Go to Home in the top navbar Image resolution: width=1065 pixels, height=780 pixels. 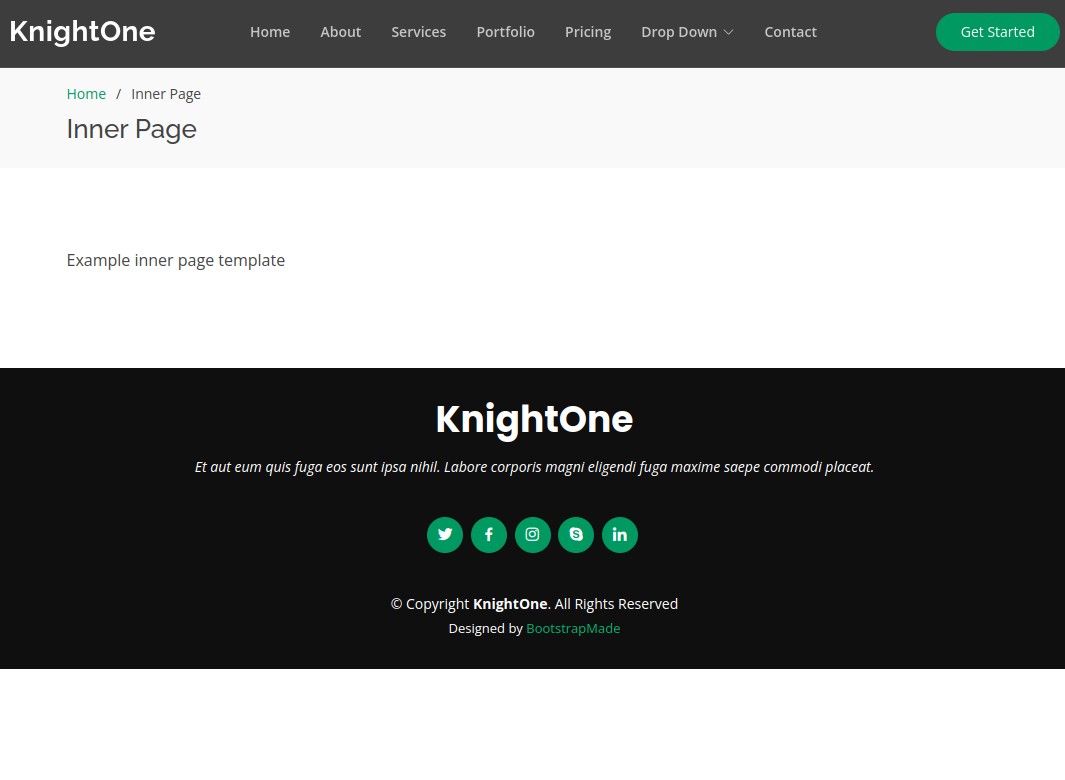click(270, 32)
